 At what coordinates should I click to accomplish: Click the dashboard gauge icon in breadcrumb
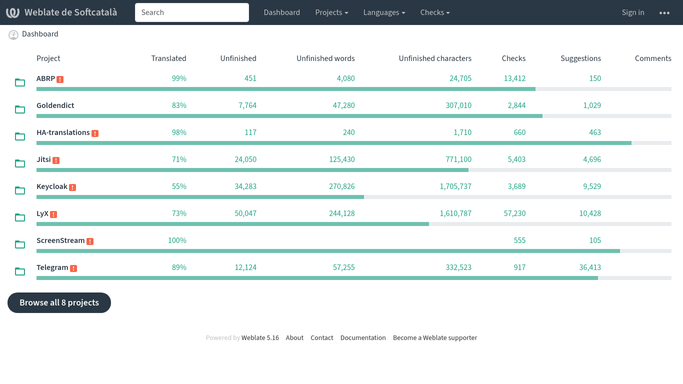(14, 35)
